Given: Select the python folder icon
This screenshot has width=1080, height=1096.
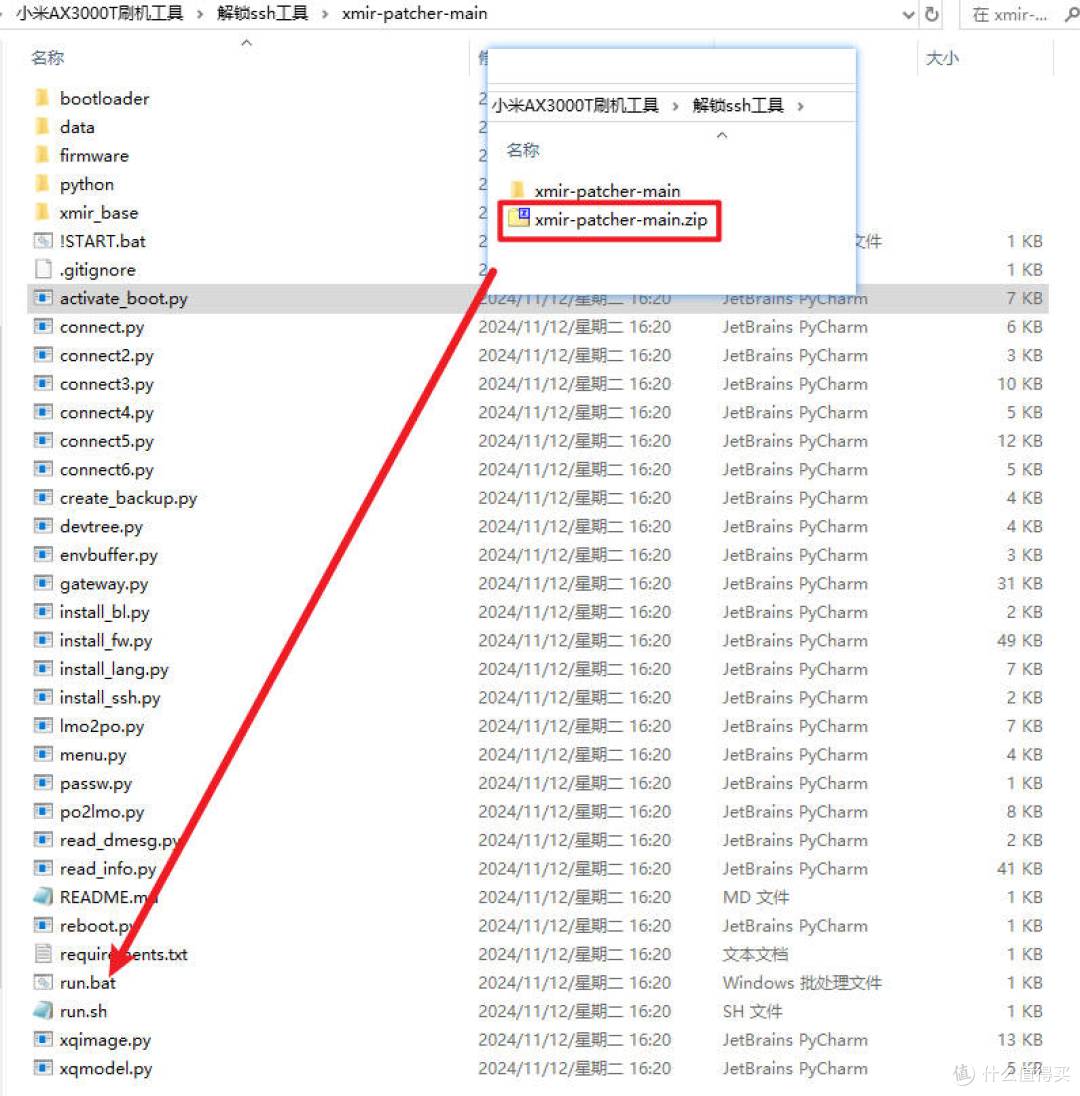Looking at the screenshot, I should coord(43,184).
